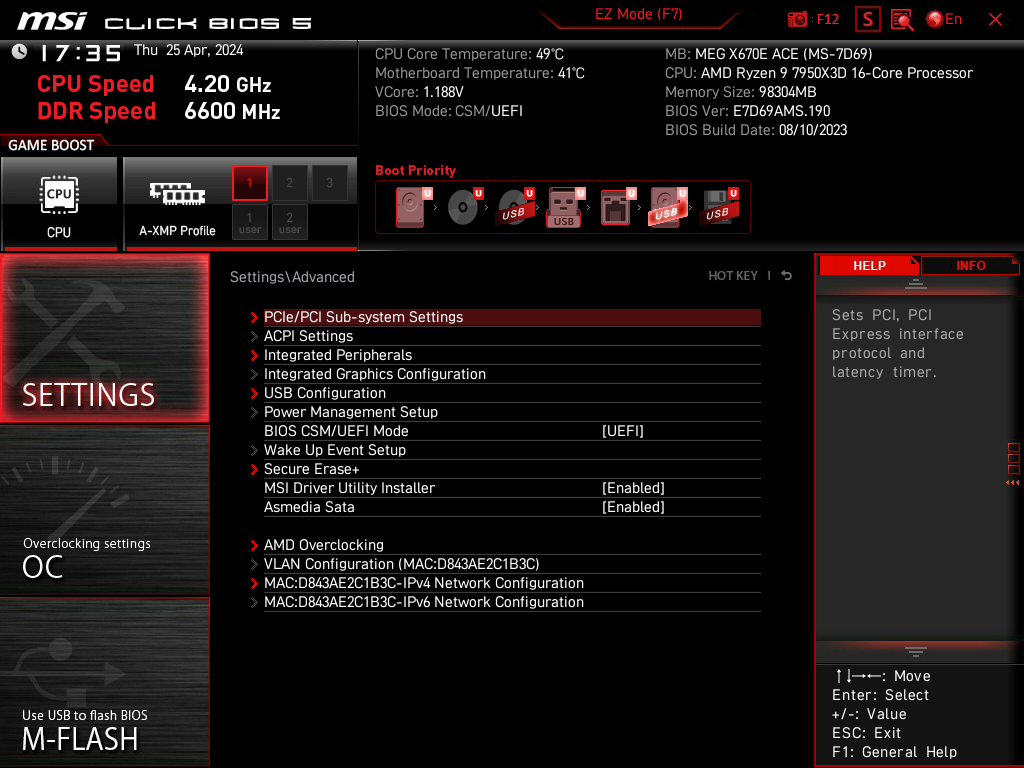1024x768 pixels.
Task: Select the USB CD/DVD boot device
Action: (516, 207)
